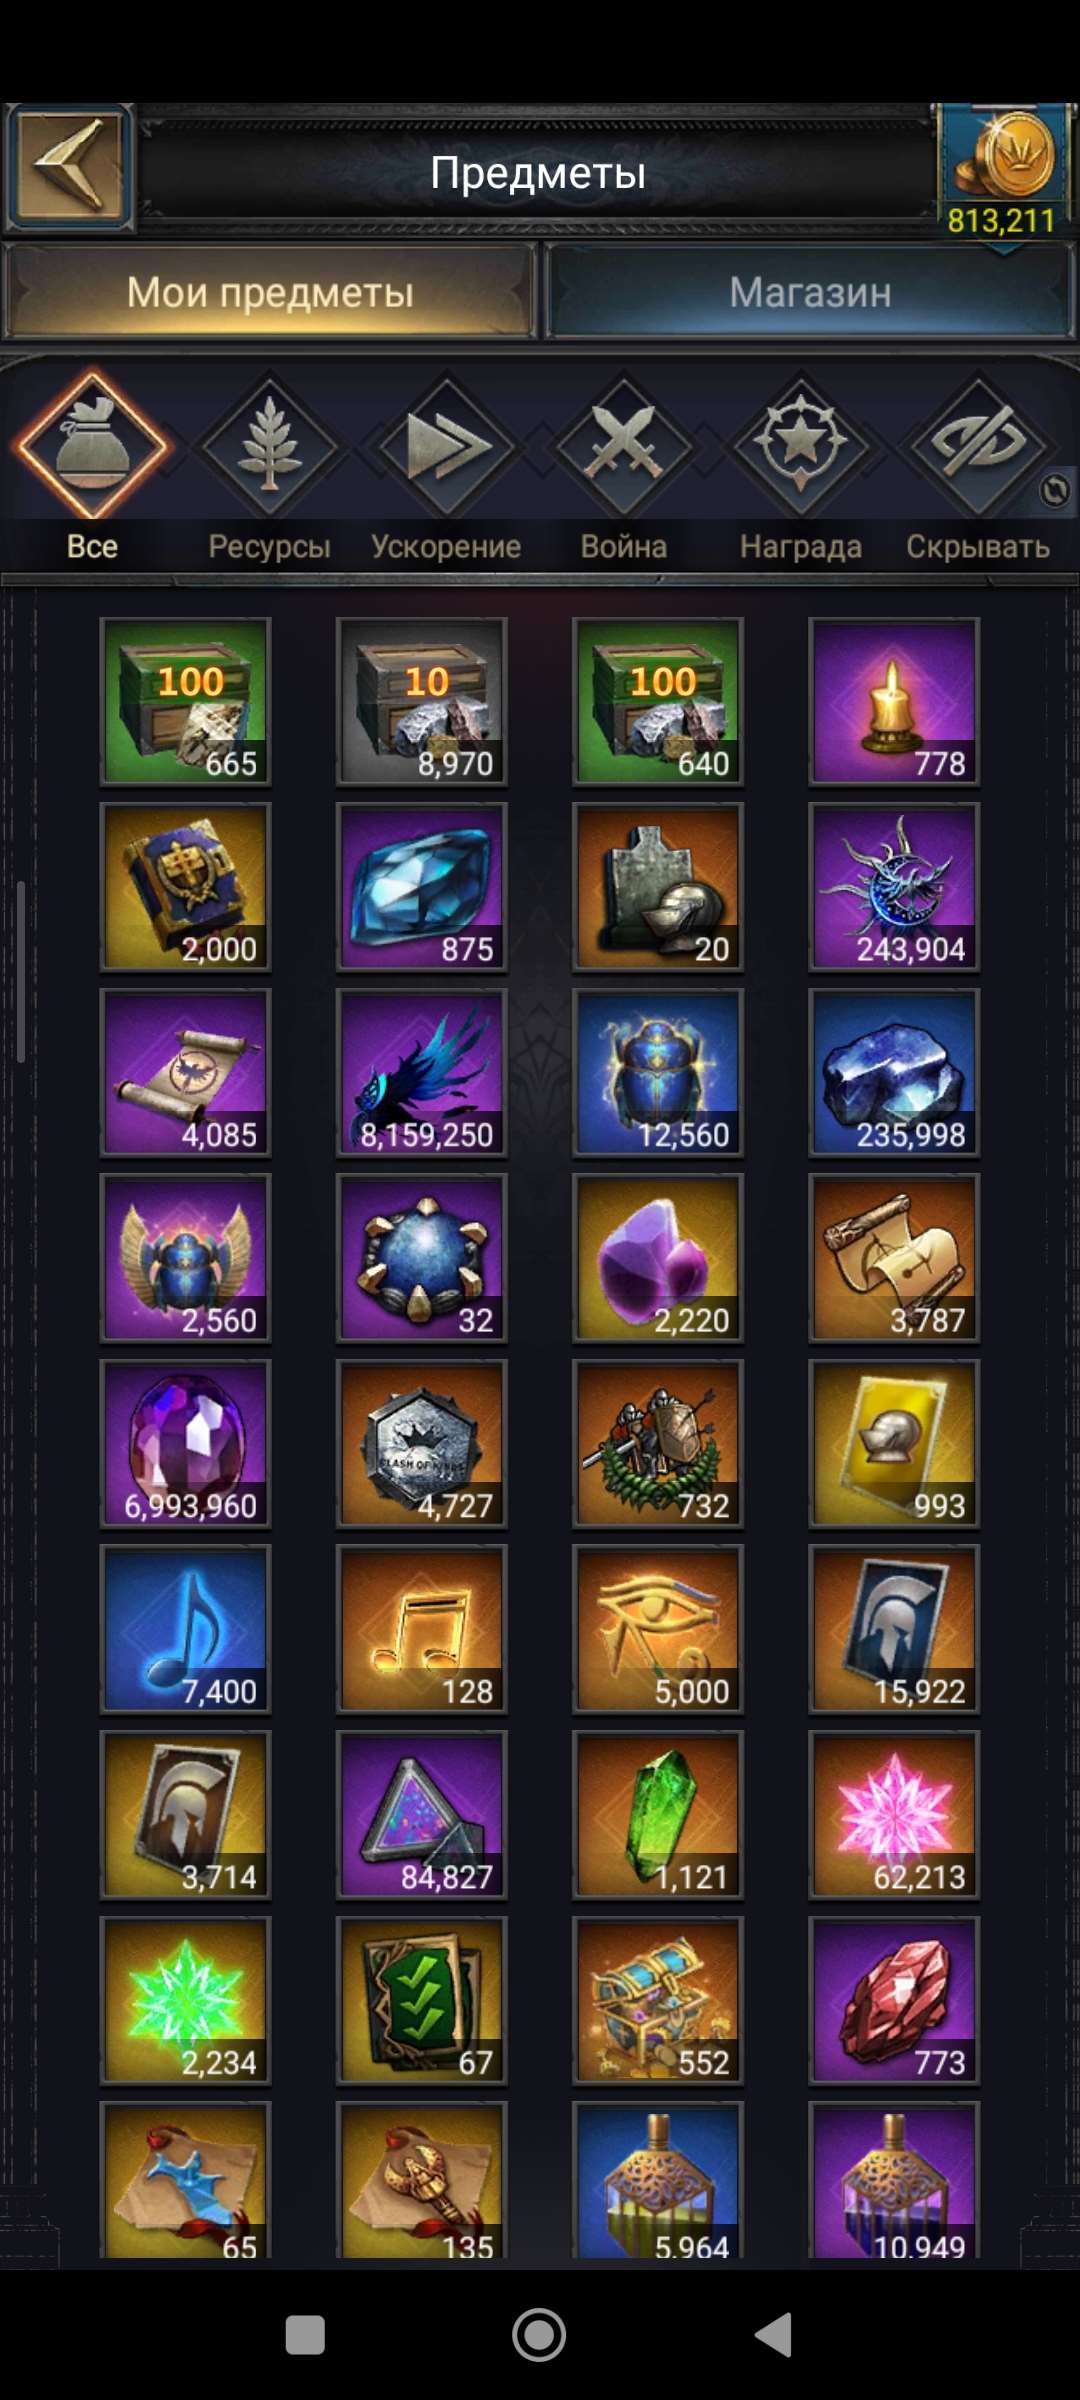The image size is (1080, 2400).
Task: Choose the green checkmark cards item 67
Action: coord(422,2000)
